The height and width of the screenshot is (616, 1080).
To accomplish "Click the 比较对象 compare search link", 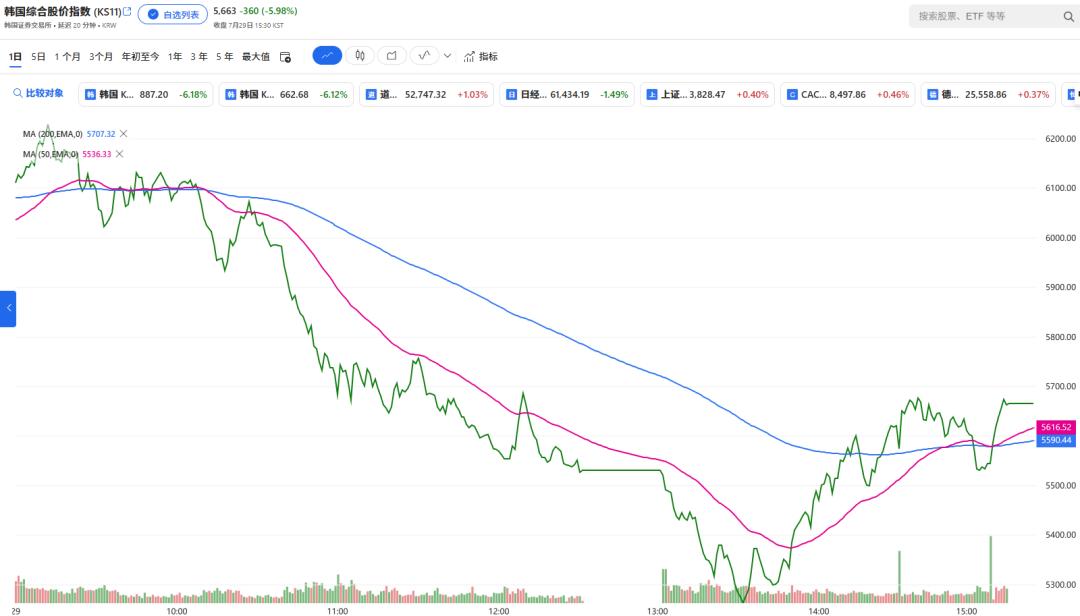I will pyautogui.click(x=39, y=93).
